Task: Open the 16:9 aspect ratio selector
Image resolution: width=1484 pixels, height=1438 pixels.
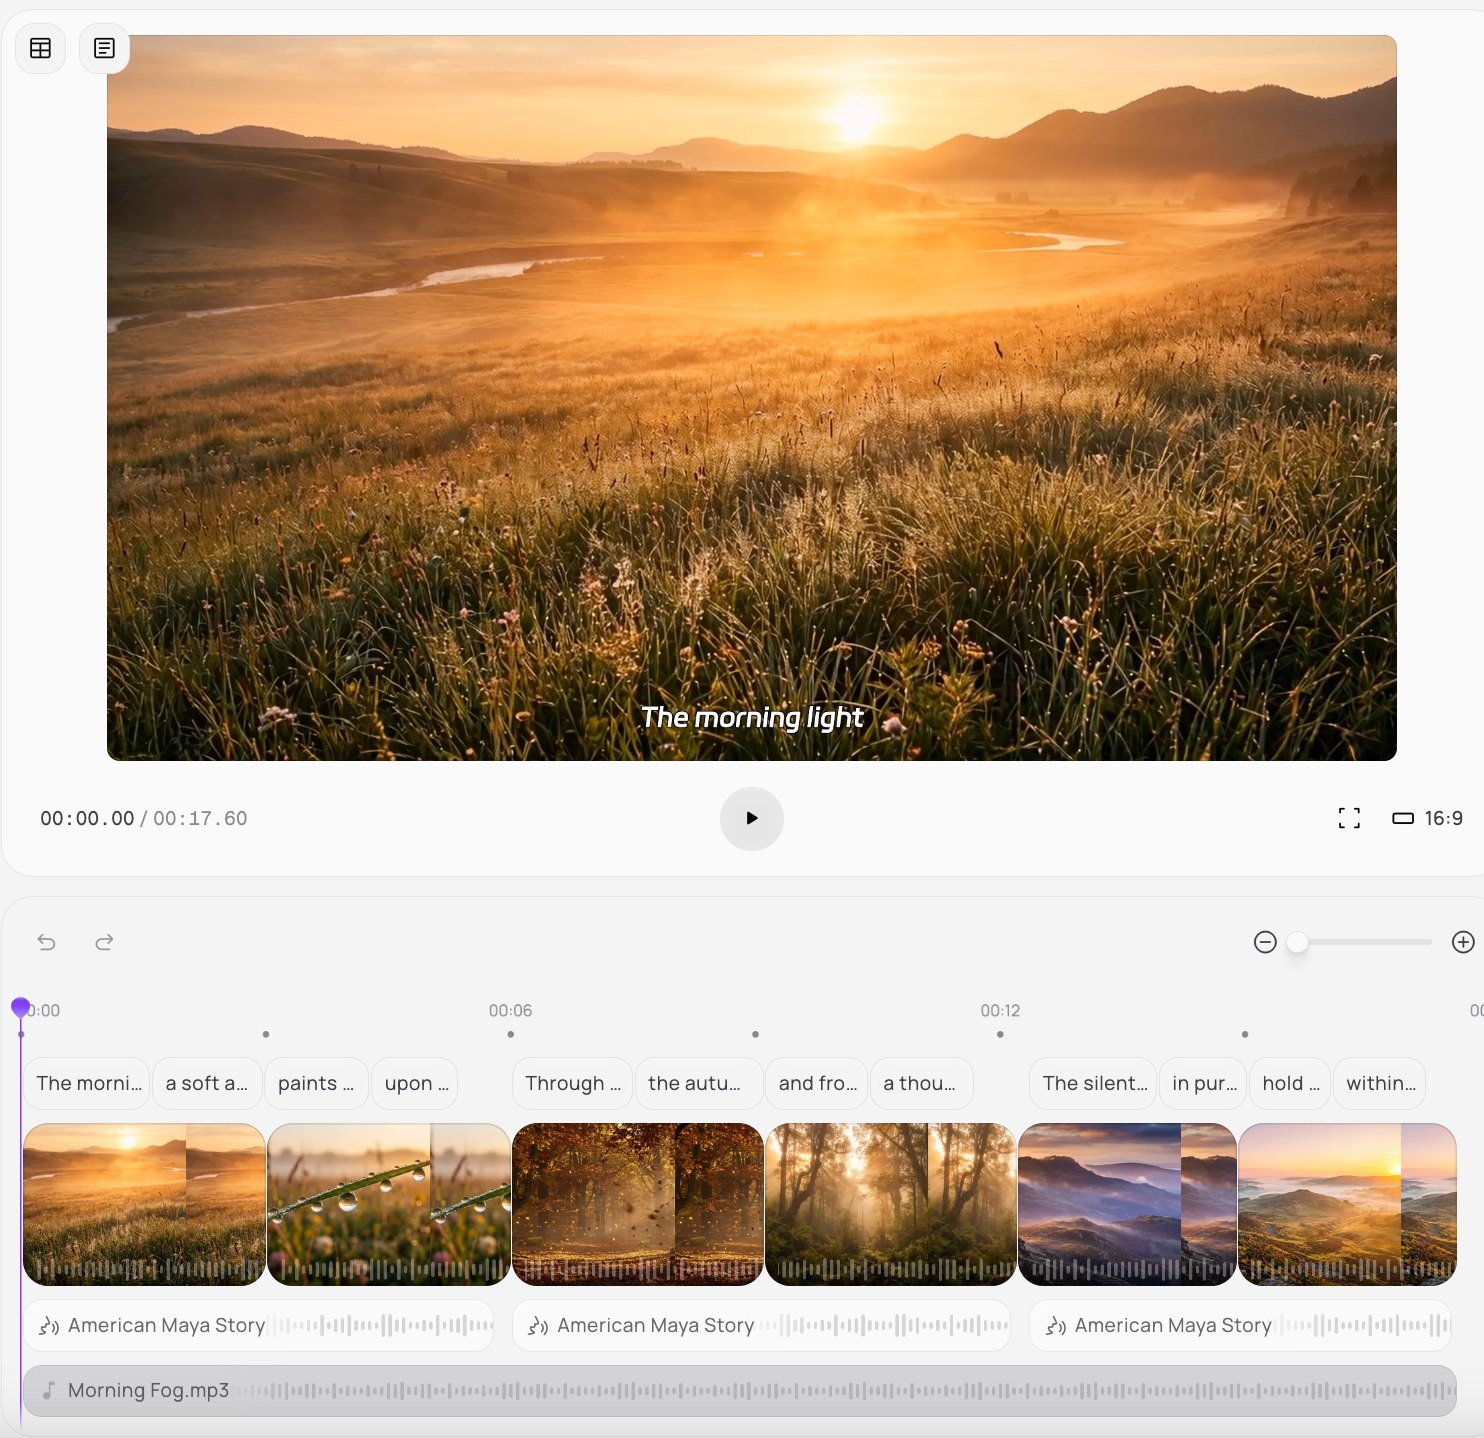Action: 1428,818
